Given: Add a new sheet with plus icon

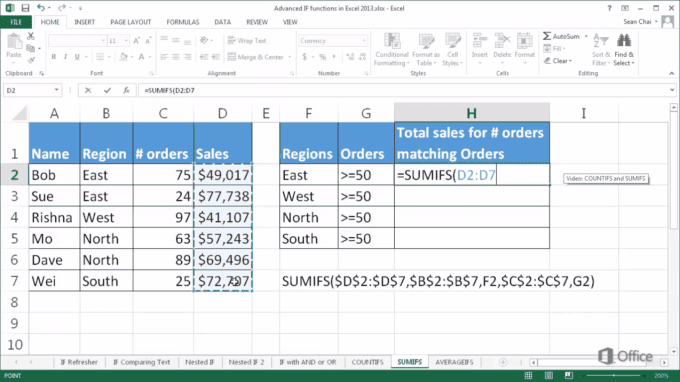Looking at the screenshot, I should tap(503, 362).
